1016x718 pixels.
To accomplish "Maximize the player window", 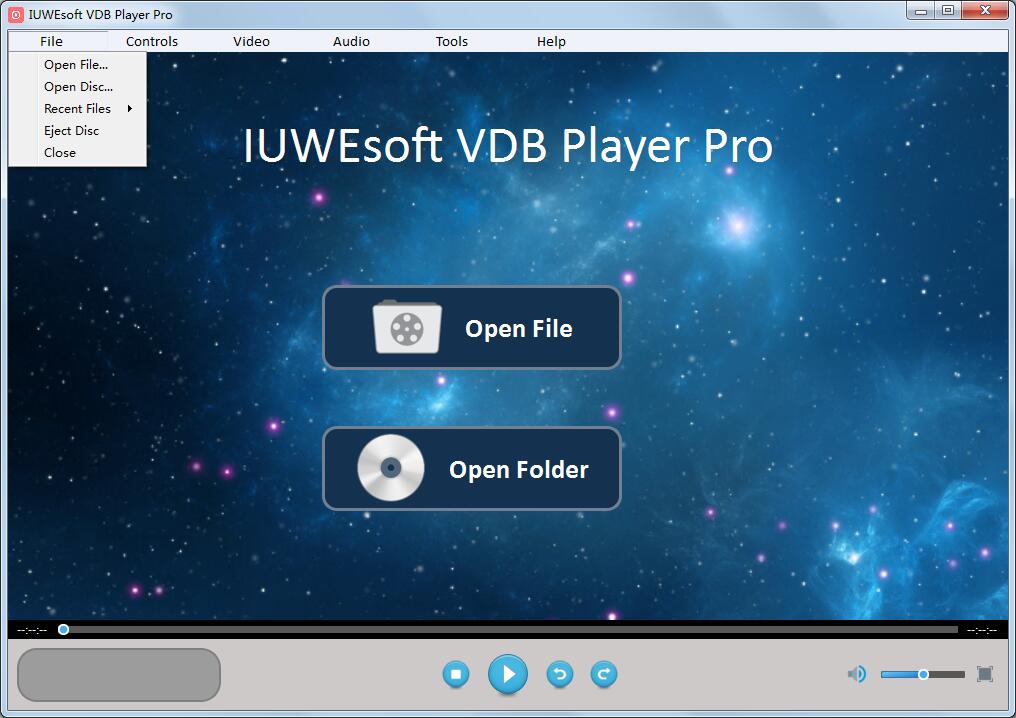I will coord(948,10).
